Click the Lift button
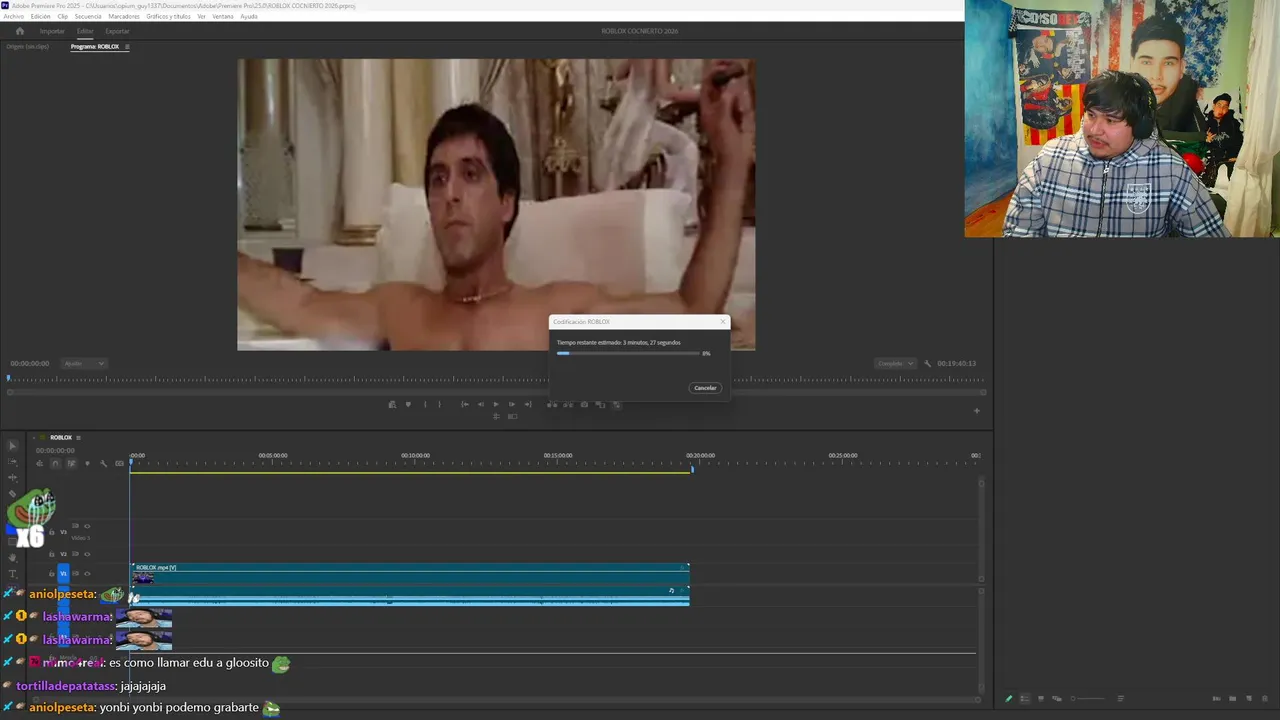 click(552, 404)
